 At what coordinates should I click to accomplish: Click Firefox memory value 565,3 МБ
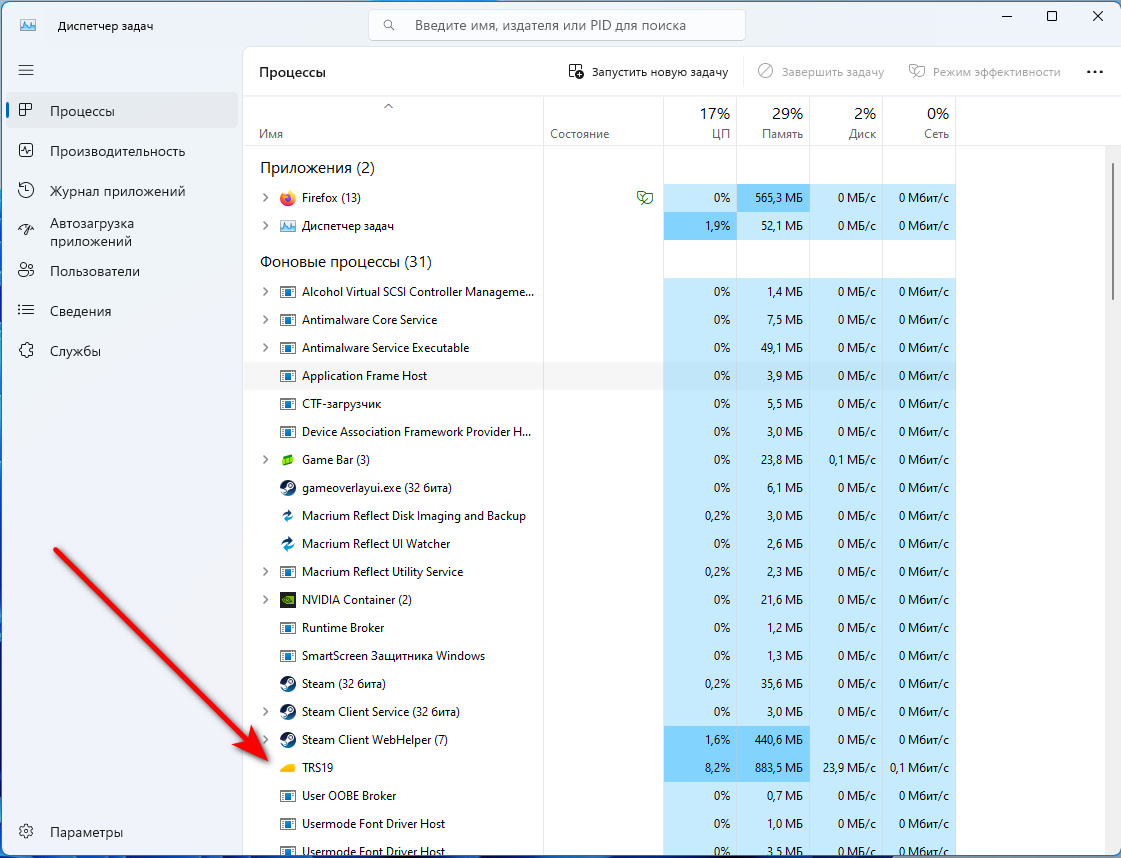779,198
